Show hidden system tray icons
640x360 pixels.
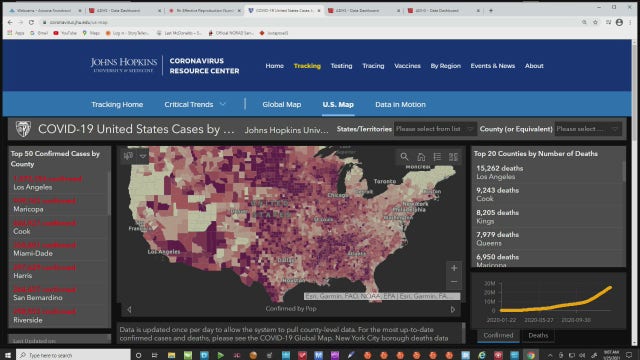[x=550, y=355]
